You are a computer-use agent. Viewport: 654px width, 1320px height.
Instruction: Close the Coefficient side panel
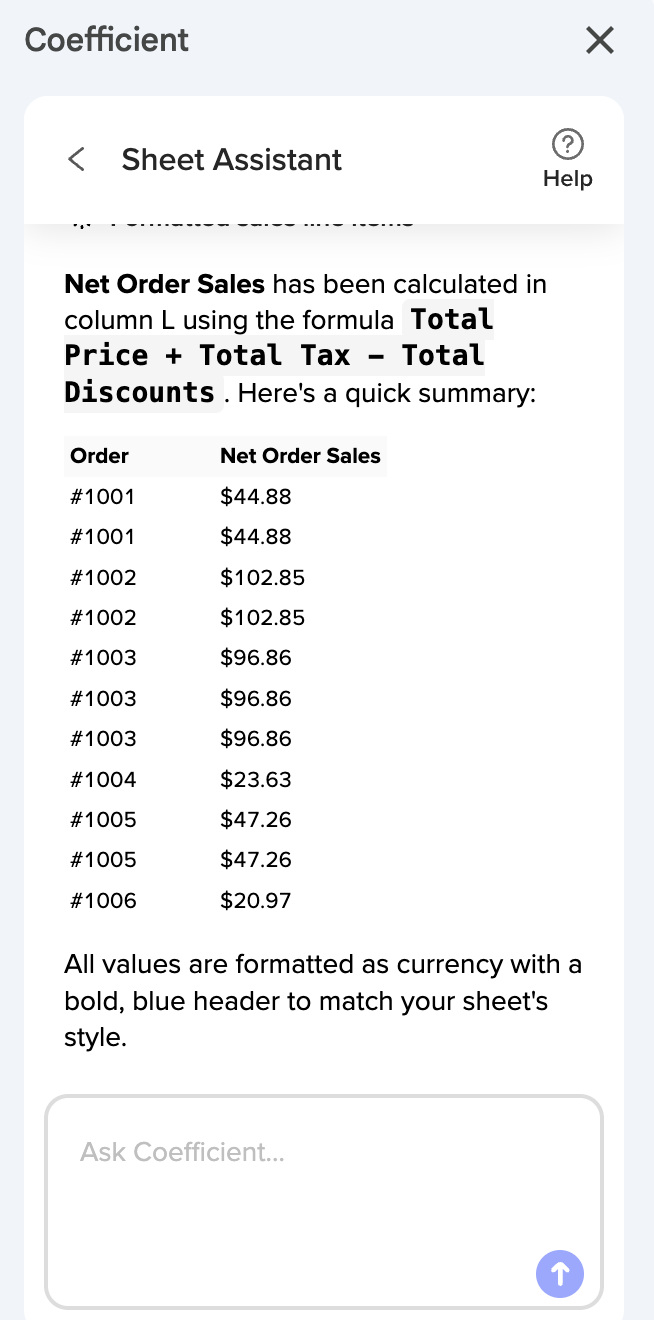coord(599,40)
